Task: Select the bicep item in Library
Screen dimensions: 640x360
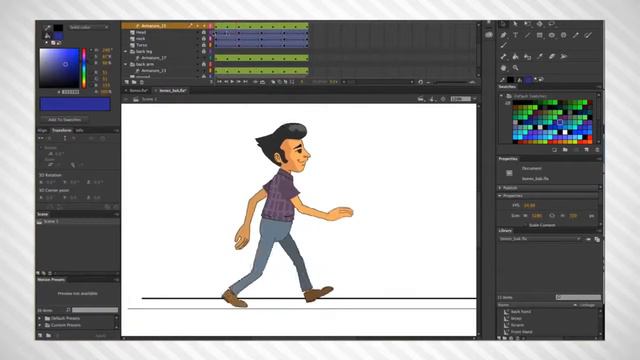Action: click(516, 318)
